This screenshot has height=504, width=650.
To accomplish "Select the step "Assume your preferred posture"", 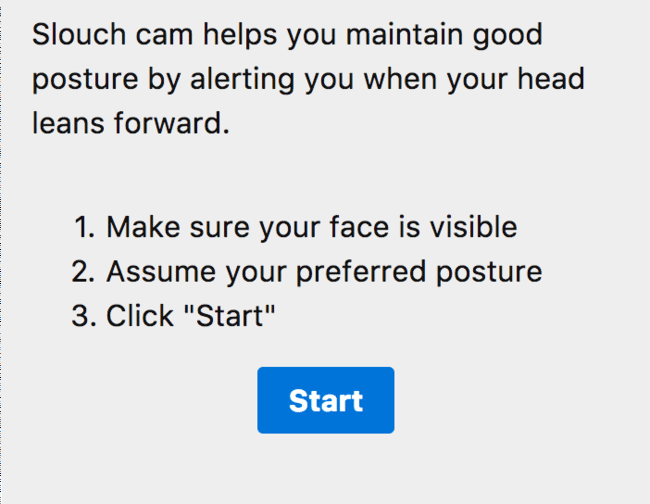I will coord(324,271).
